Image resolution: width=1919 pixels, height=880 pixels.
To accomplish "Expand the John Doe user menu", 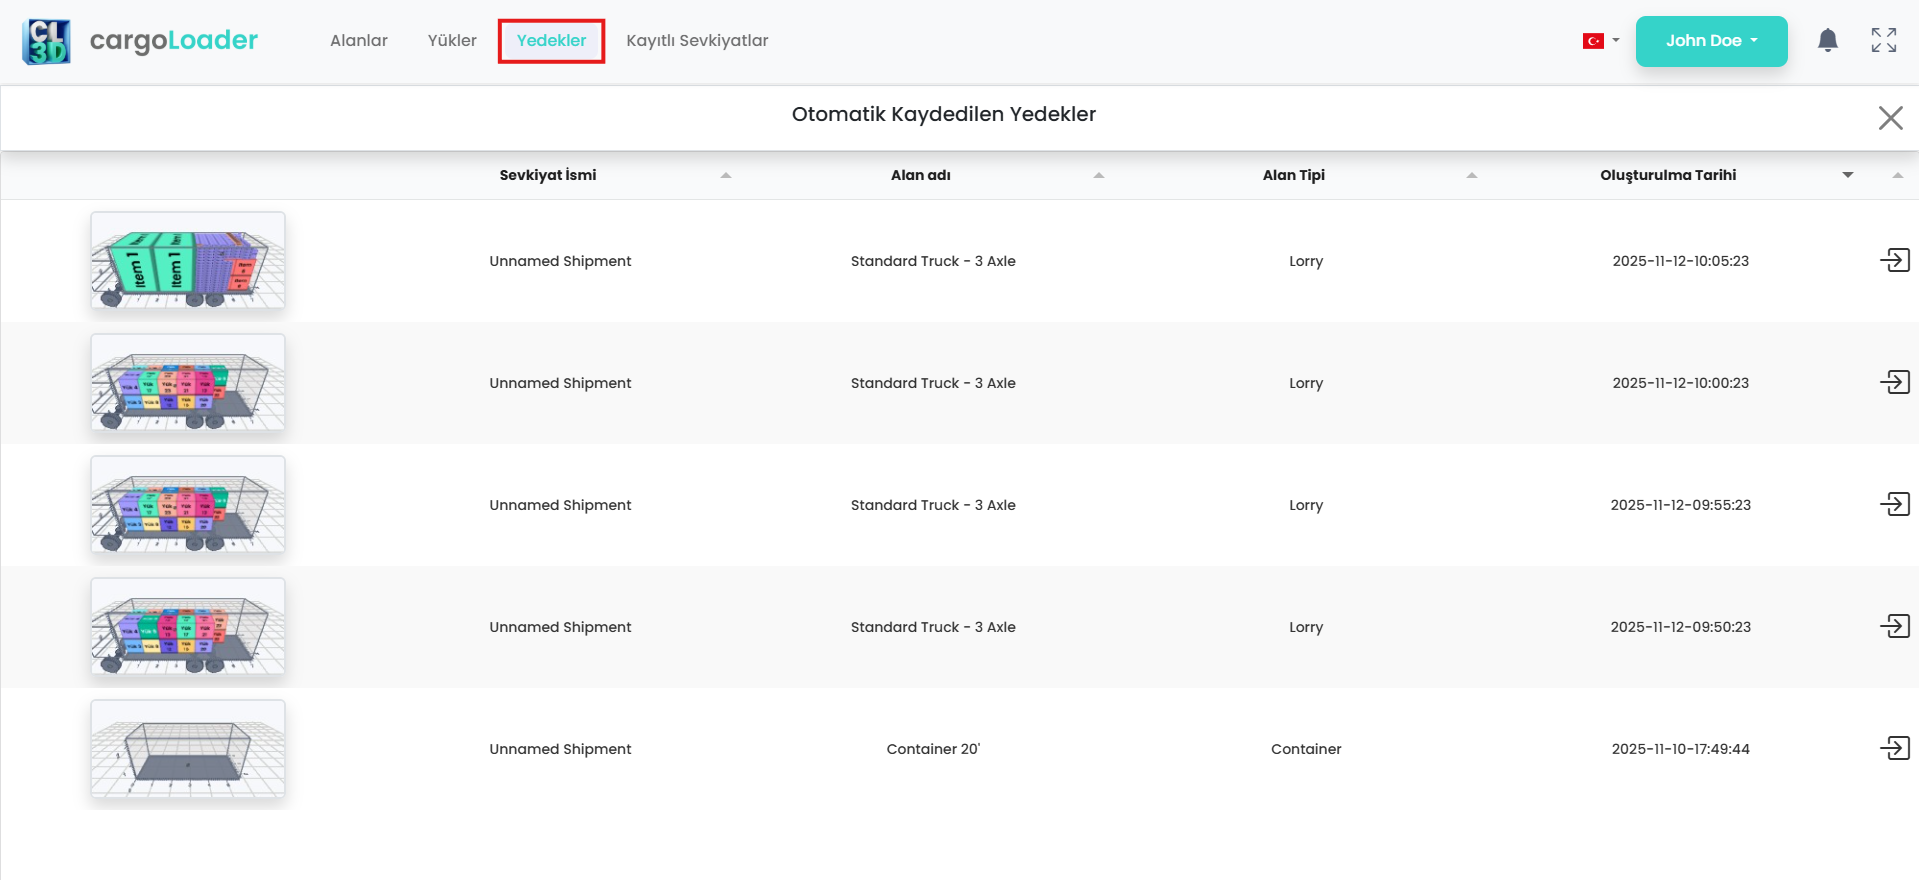I will click(1711, 41).
